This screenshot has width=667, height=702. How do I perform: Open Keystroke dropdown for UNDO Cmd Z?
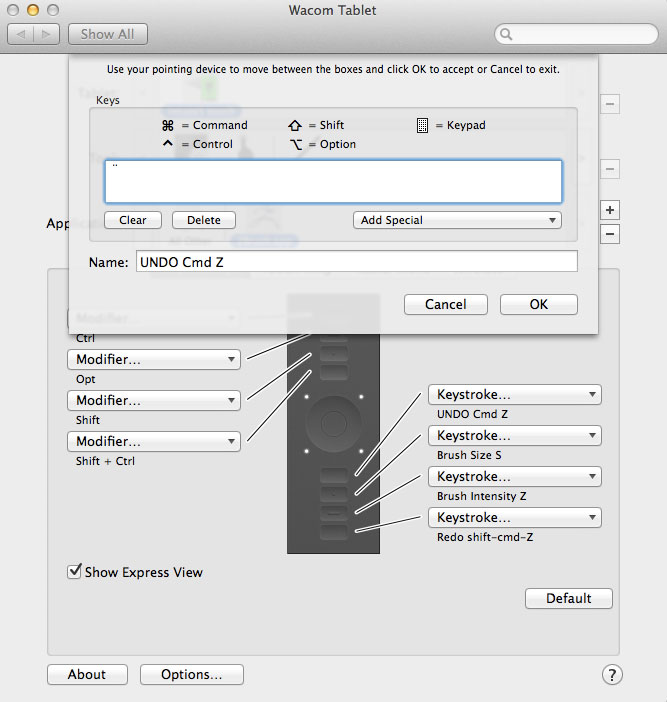(x=514, y=394)
